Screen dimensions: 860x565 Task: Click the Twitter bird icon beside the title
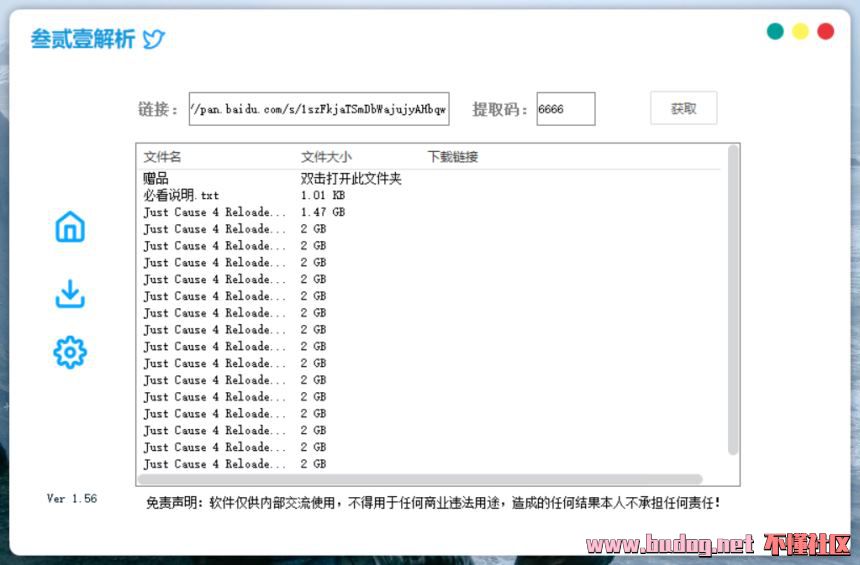coord(154,39)
